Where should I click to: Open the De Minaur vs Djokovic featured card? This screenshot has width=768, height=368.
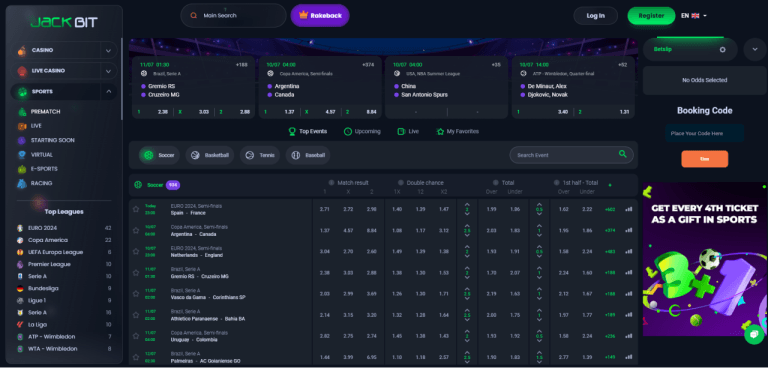573,87
